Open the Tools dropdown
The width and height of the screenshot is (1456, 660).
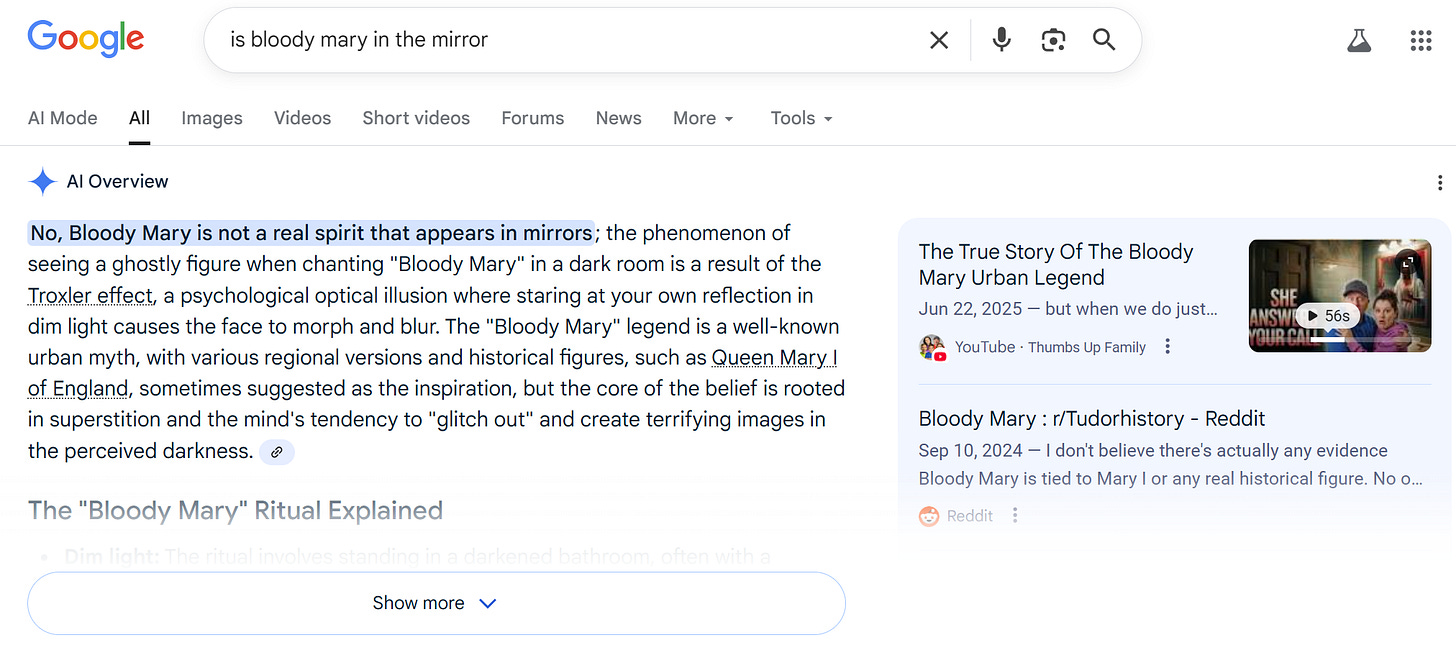[801, 118]
